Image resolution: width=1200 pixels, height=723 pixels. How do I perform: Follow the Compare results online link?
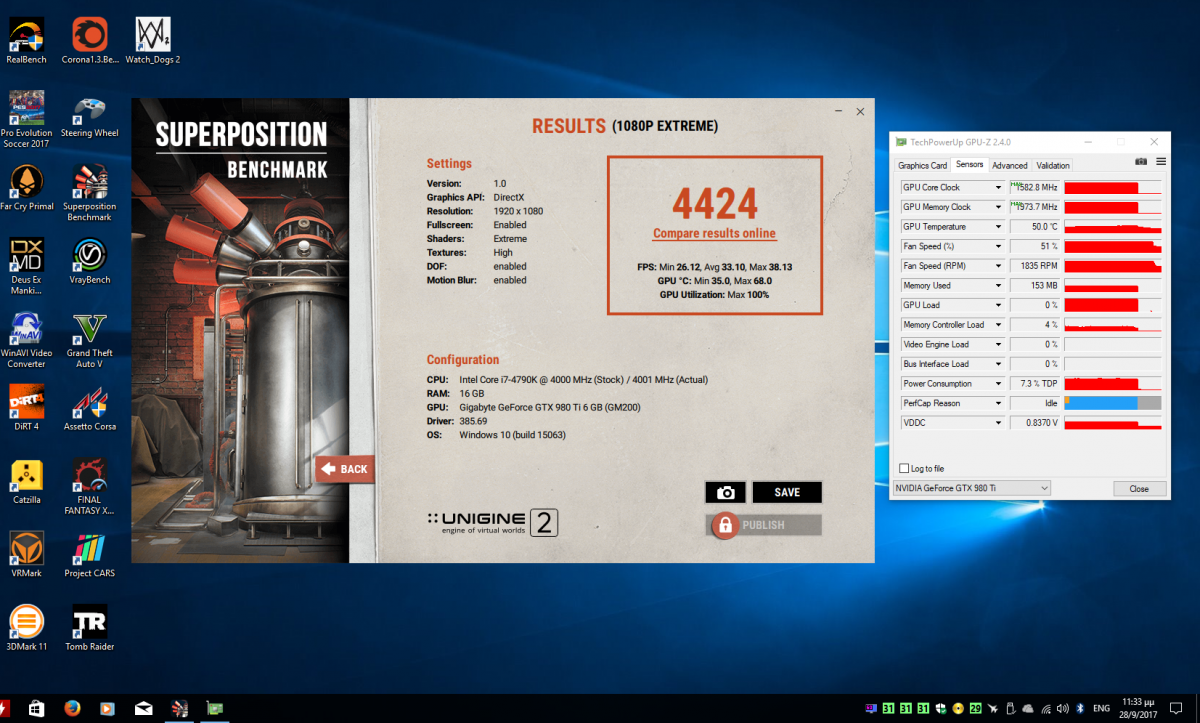[x=714, y=234]
